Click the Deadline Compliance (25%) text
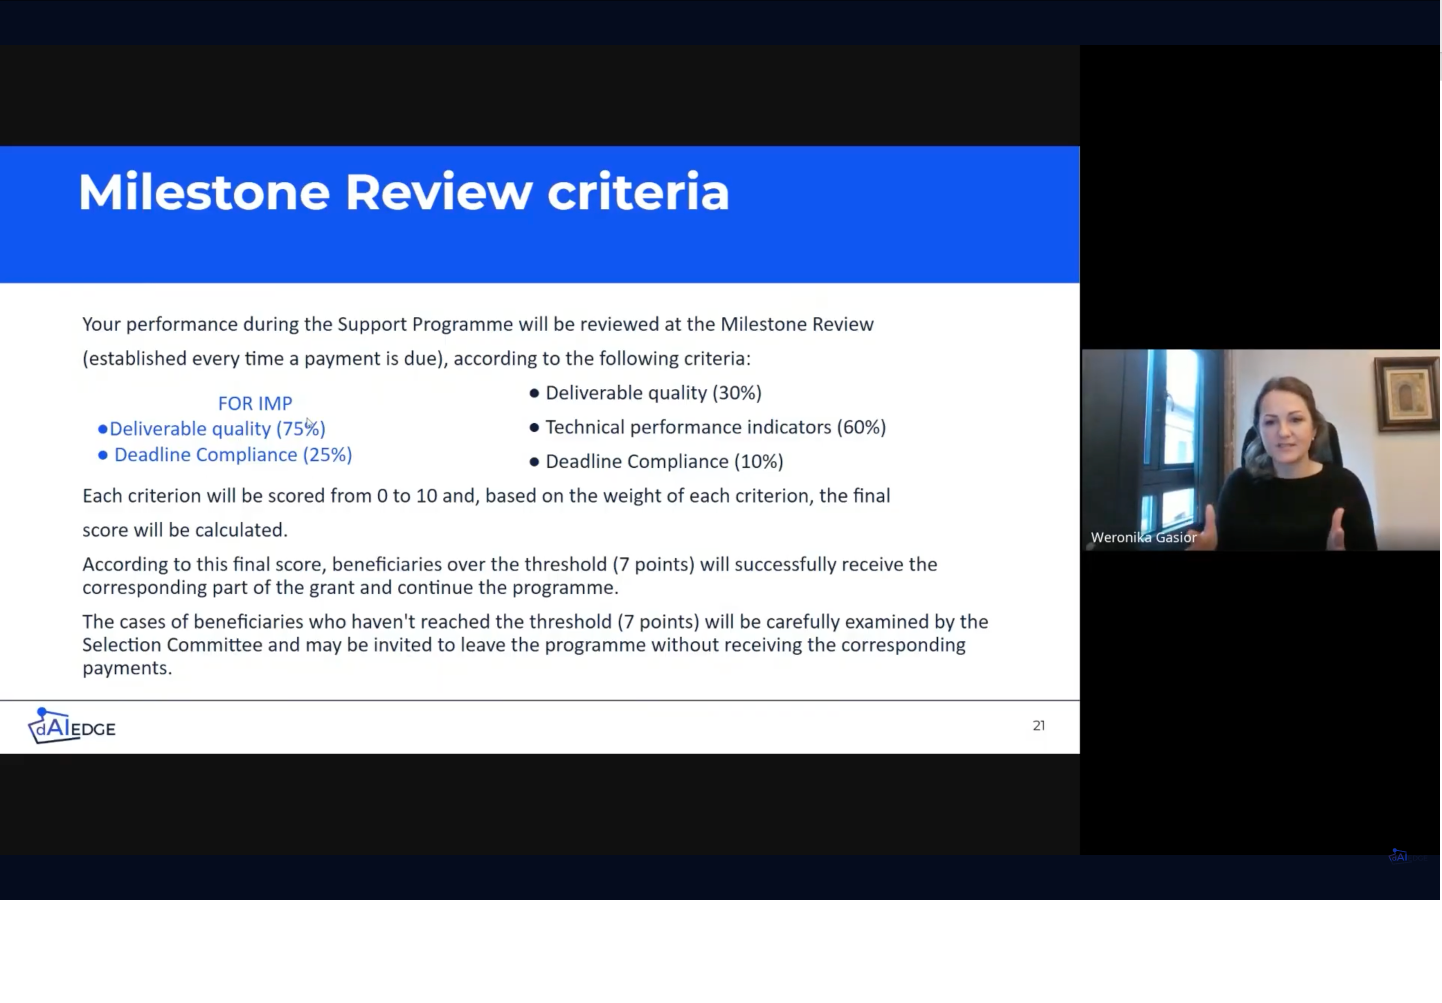This screenshot has width=1442, height=1003. click(233, 455)
